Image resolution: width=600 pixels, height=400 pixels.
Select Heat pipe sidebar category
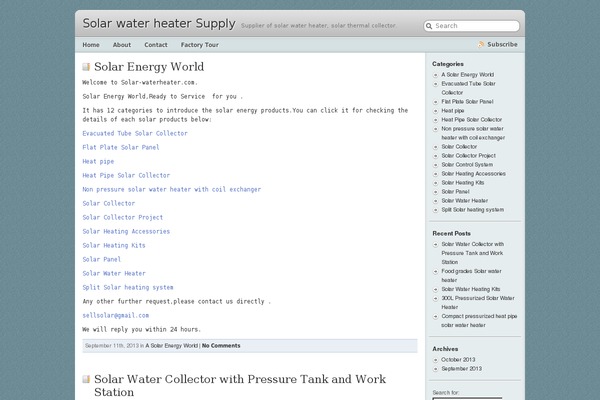click(x=453, y=111)
